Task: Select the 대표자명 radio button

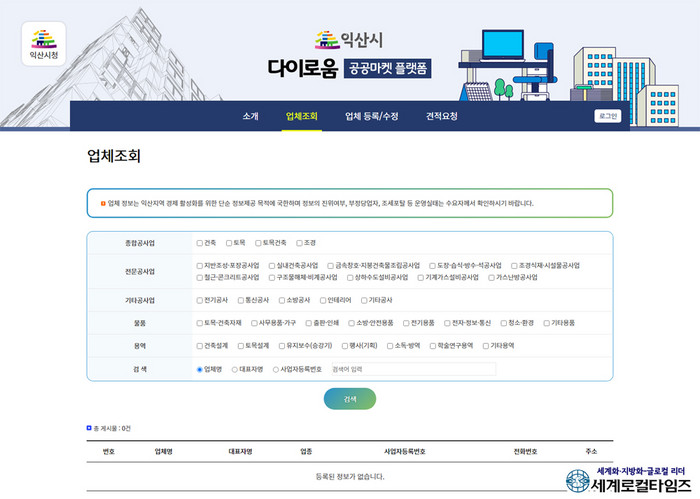Action: click(x=235, y=369)
